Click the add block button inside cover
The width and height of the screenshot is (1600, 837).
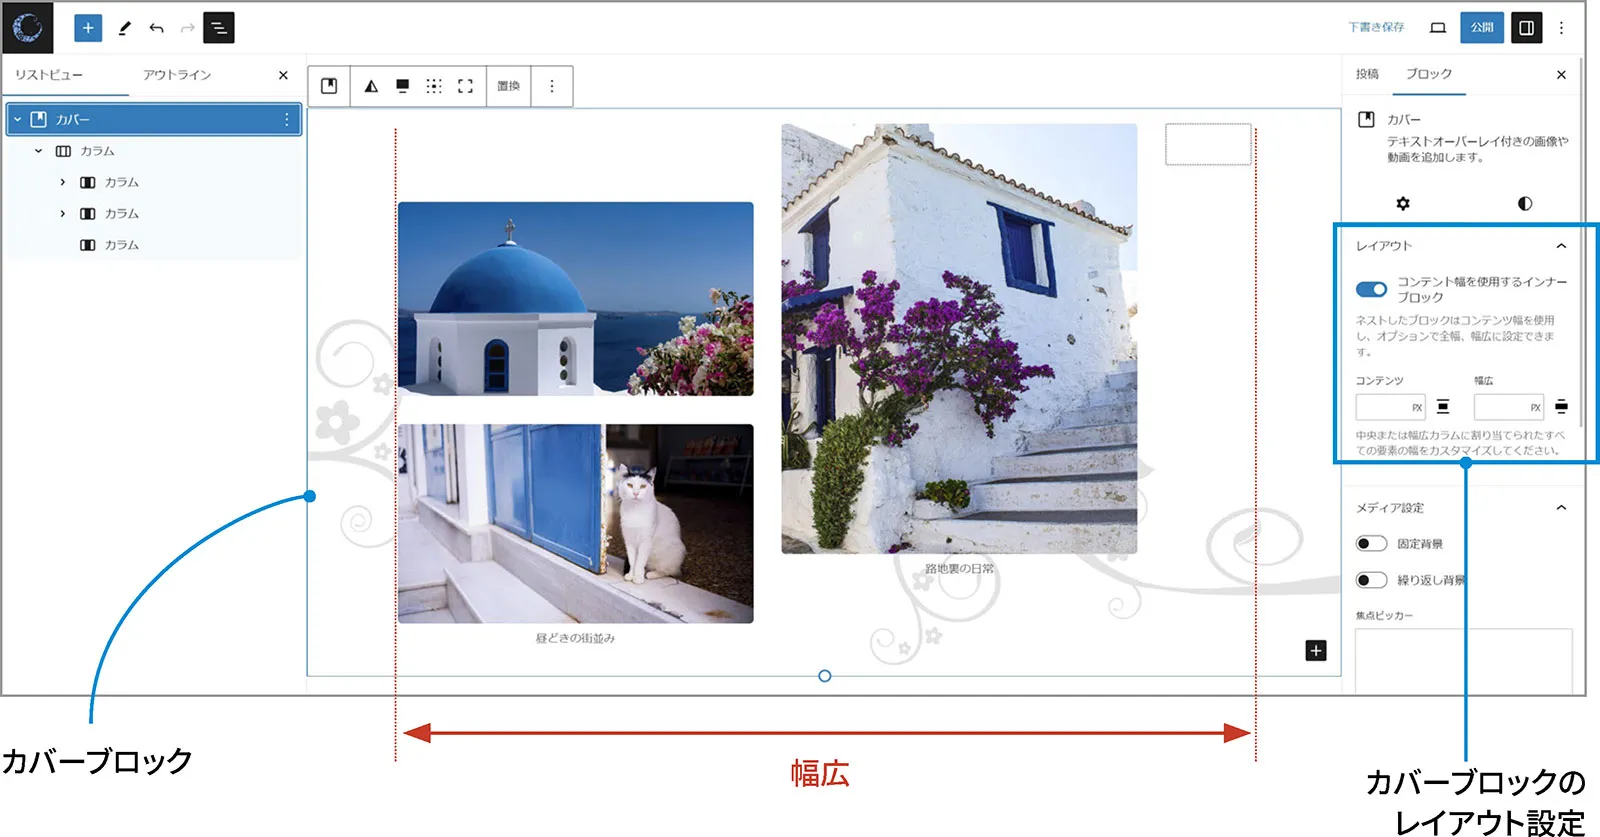pyautogui.click(x=1316, y=651)
